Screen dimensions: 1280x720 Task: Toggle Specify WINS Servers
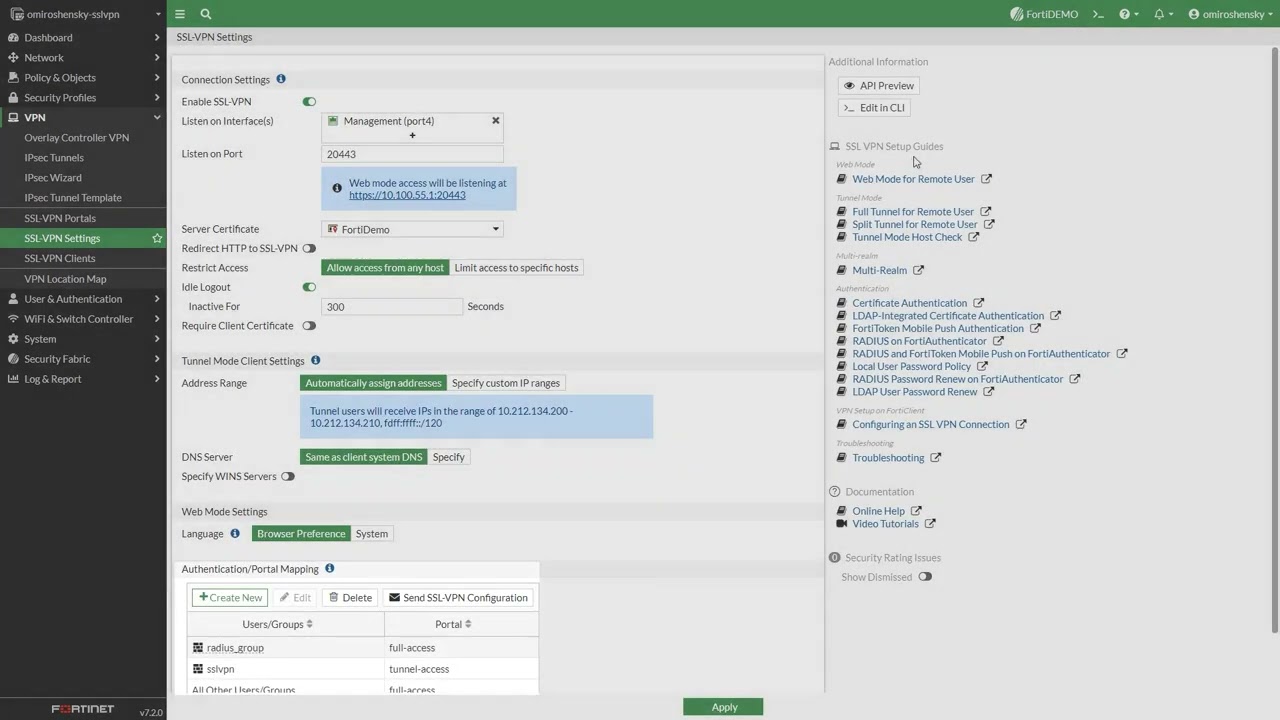click(288, 476)
